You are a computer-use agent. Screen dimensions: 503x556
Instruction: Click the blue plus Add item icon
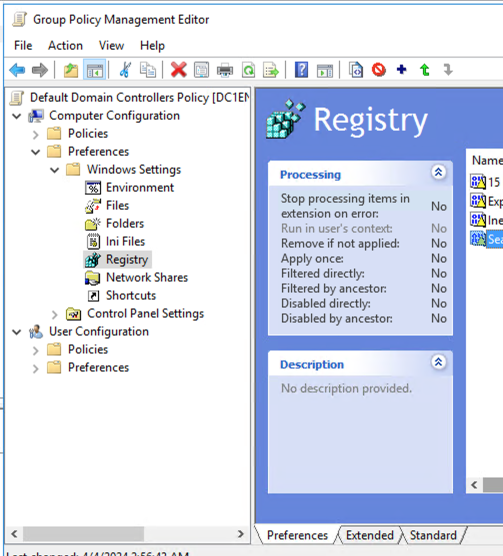401,69
